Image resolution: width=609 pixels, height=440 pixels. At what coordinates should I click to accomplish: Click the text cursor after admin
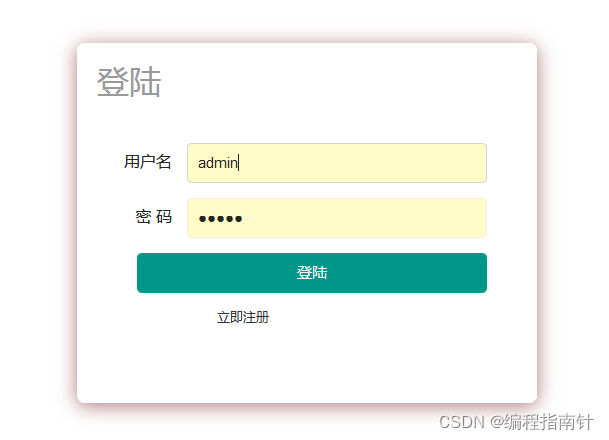[x=239, y=163]
